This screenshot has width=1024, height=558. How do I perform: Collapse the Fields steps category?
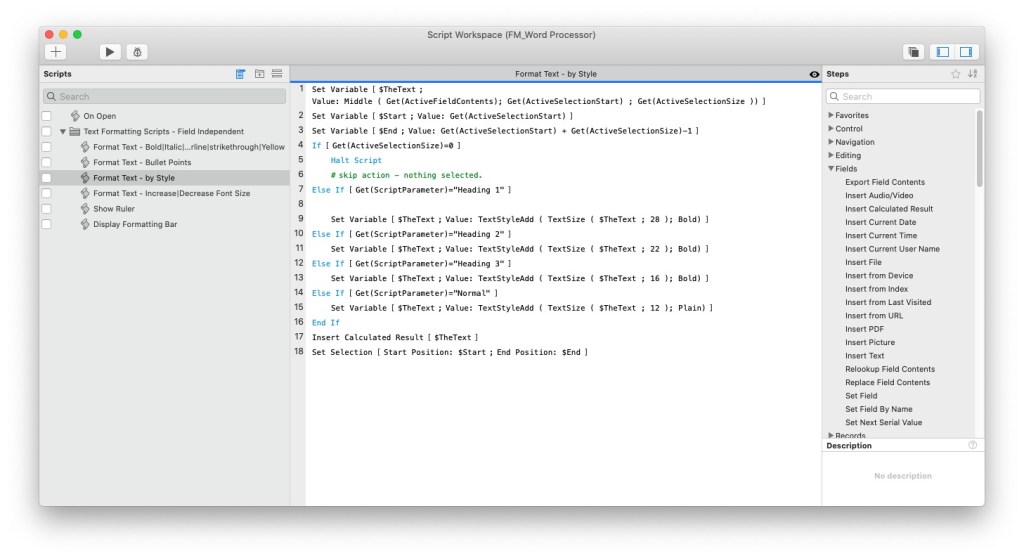(831, 169)
